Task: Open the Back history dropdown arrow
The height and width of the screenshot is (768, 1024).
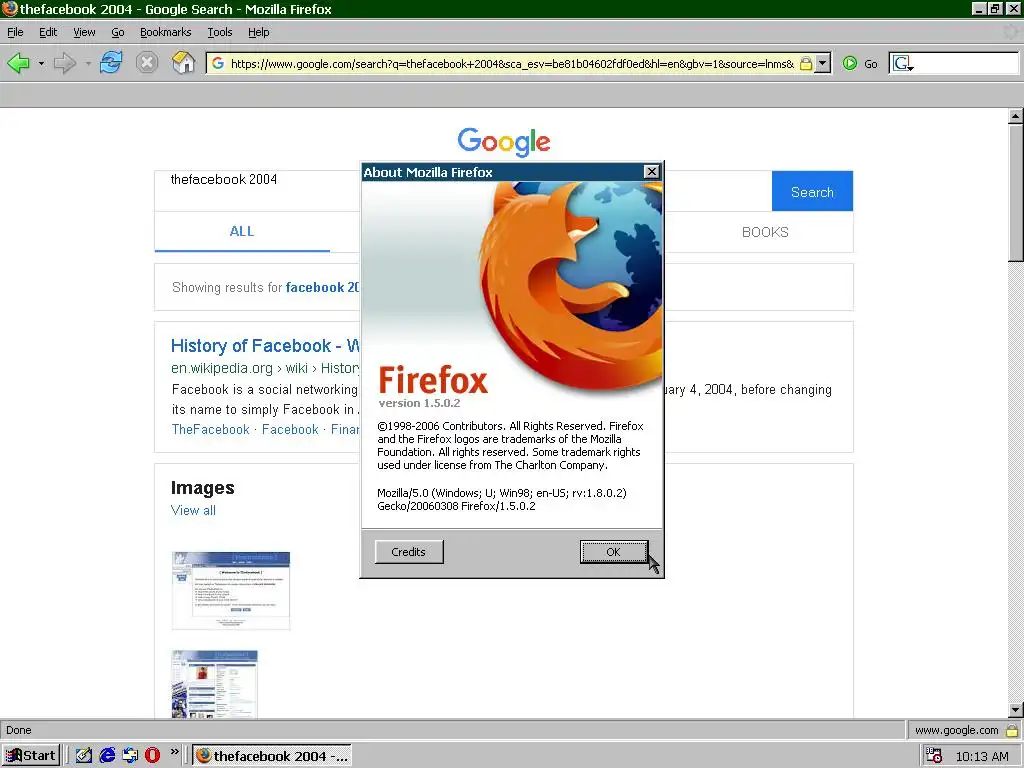Action: pyautogui.click(x=41, y=64)
